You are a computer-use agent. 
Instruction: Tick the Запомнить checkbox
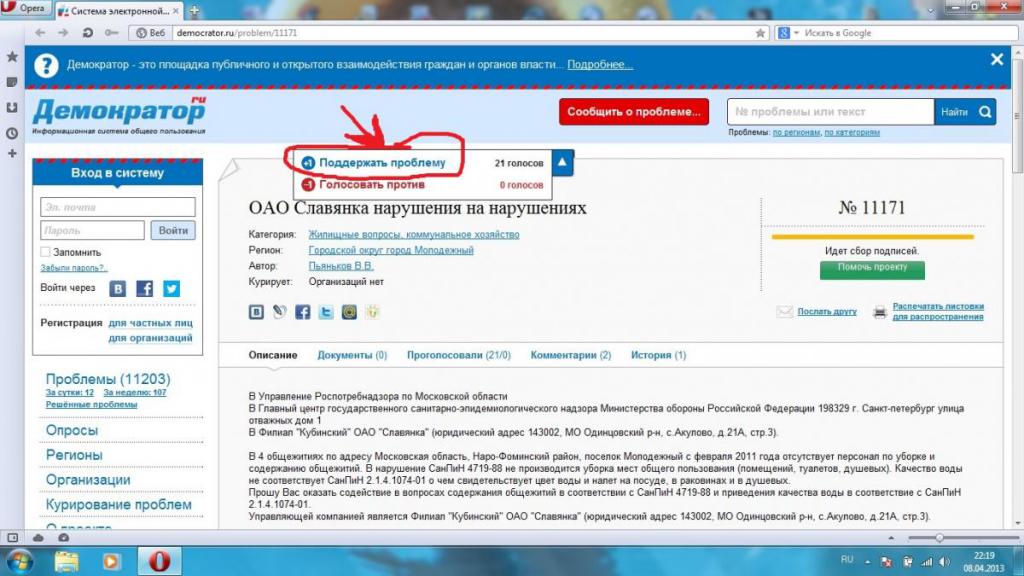tap(45, 251)
